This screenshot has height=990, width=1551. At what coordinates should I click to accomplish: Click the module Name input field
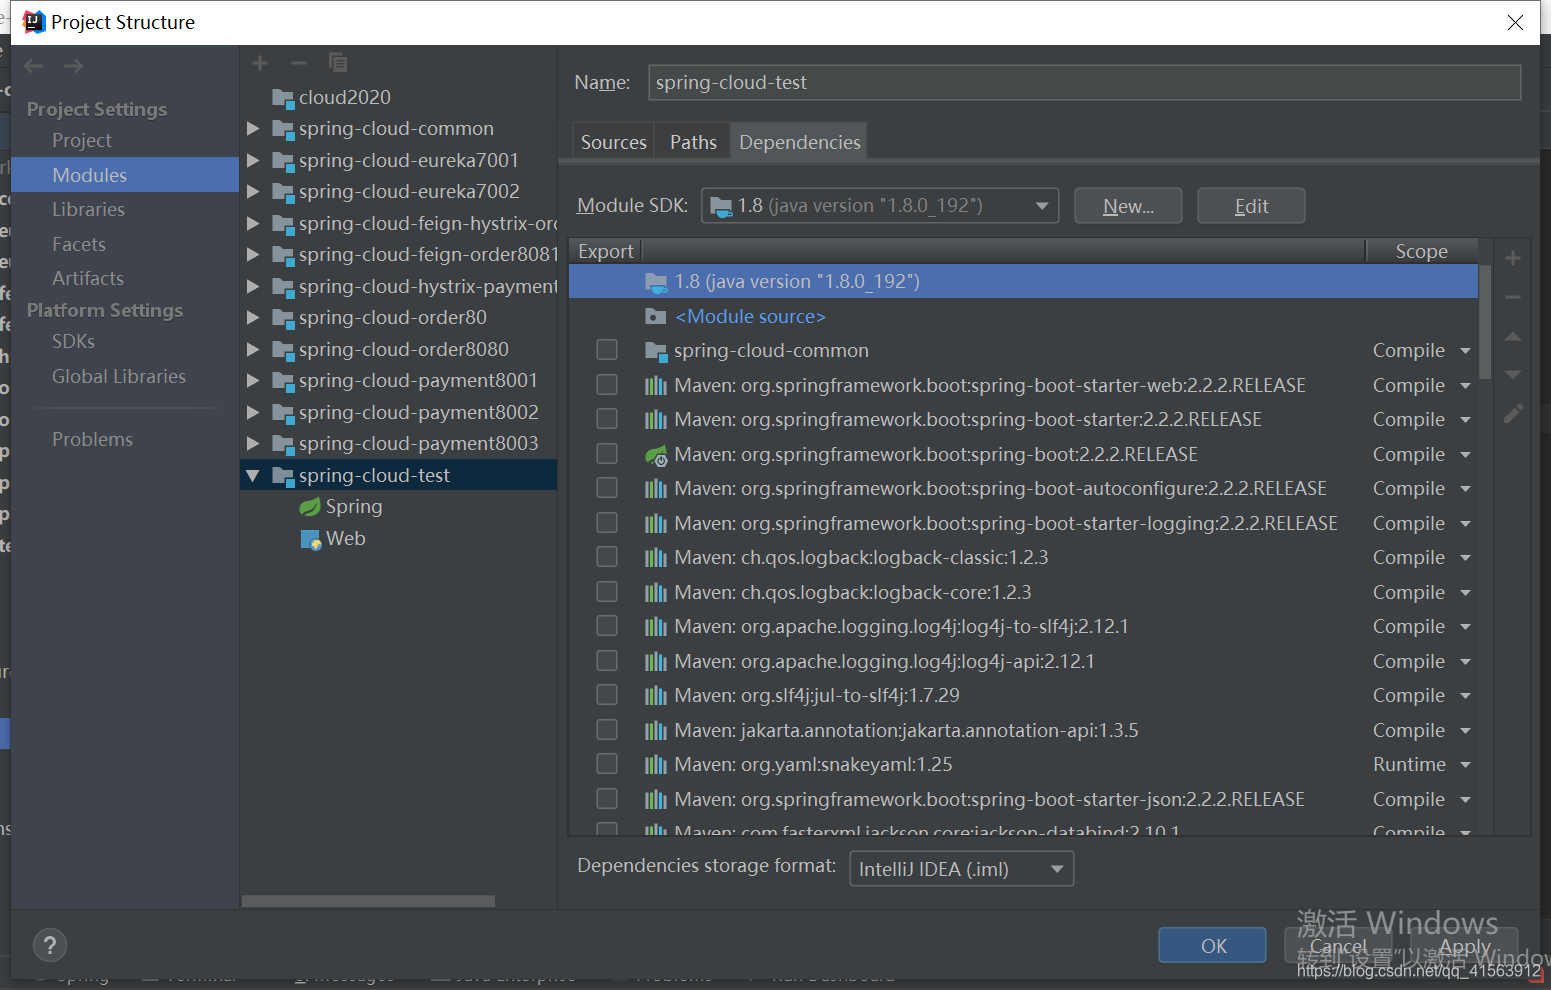(x=1085, y=83)
